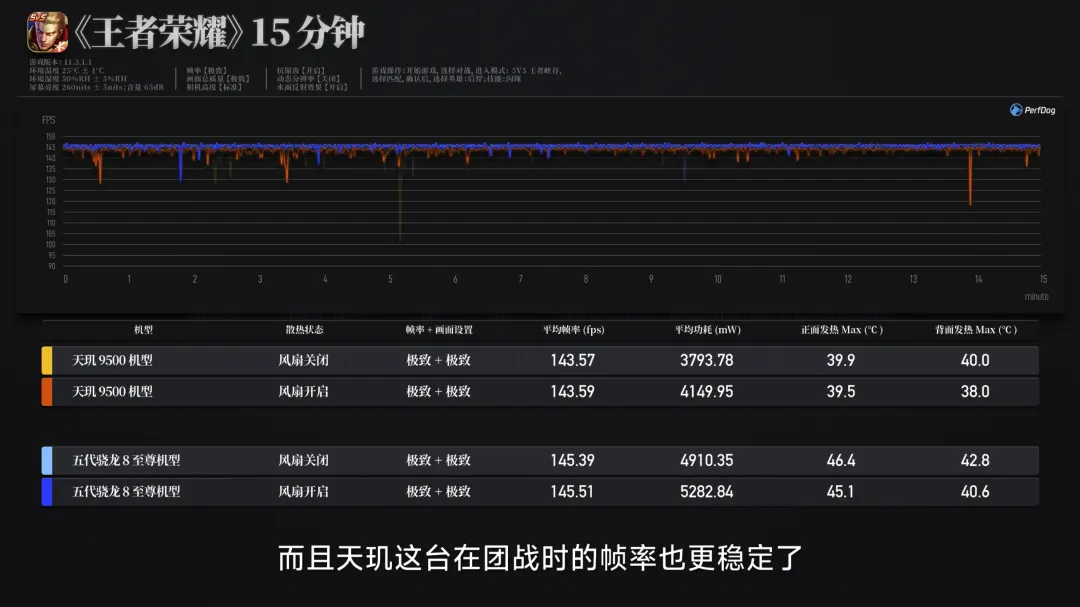Viewport: 1080px width, 607px height.
Task: Click the 正面发热 Max (°C) column header
Action: (842, 330)
